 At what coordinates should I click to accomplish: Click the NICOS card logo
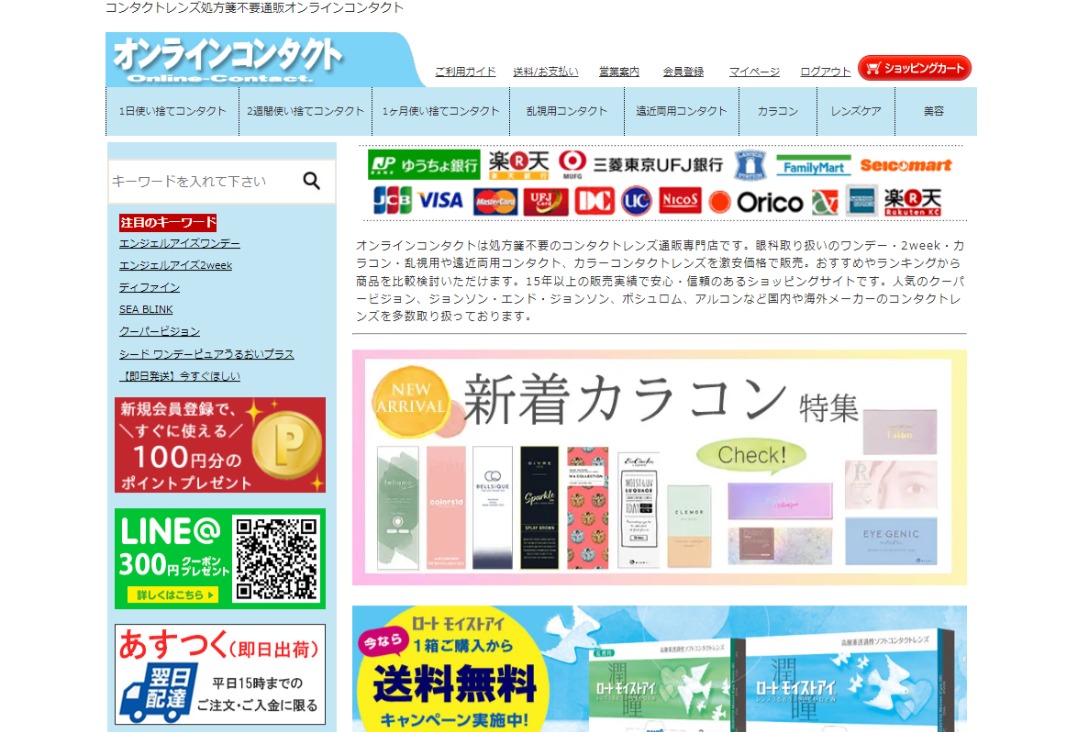[x=680, y=201]
